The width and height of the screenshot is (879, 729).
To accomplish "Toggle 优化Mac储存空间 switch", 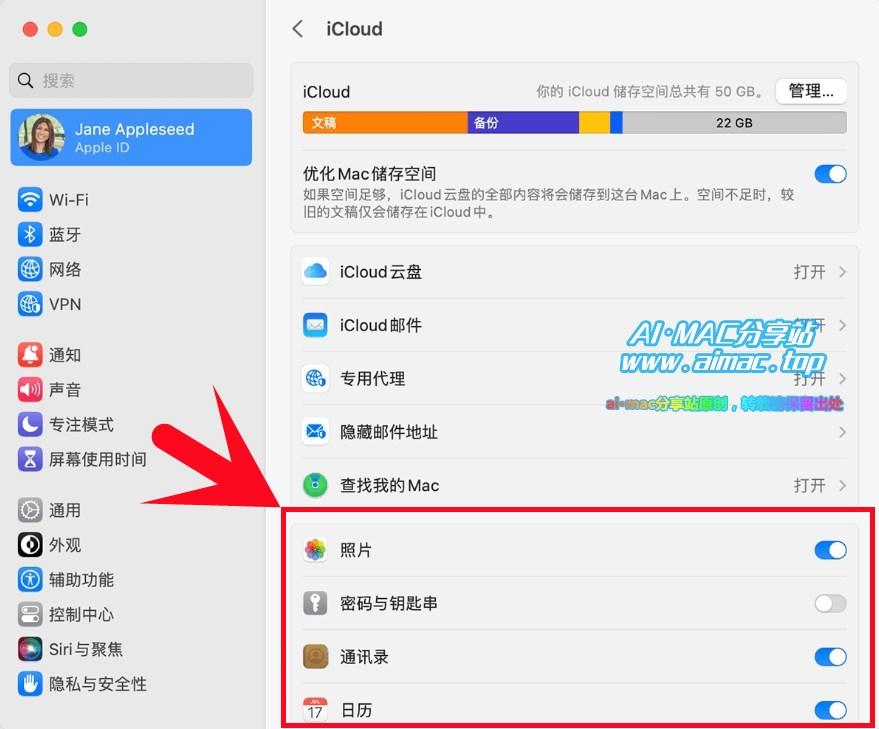I will [x=830, y=174].
